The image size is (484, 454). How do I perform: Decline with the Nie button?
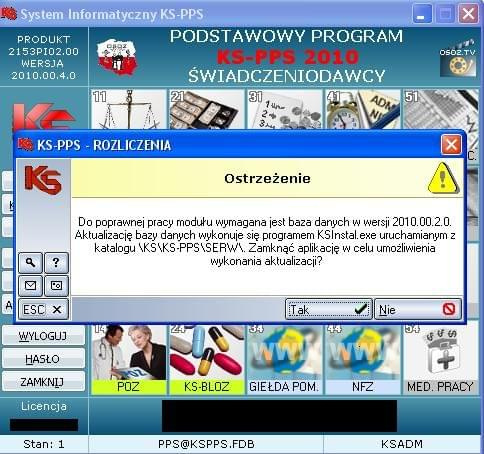[x=418, y=309]
